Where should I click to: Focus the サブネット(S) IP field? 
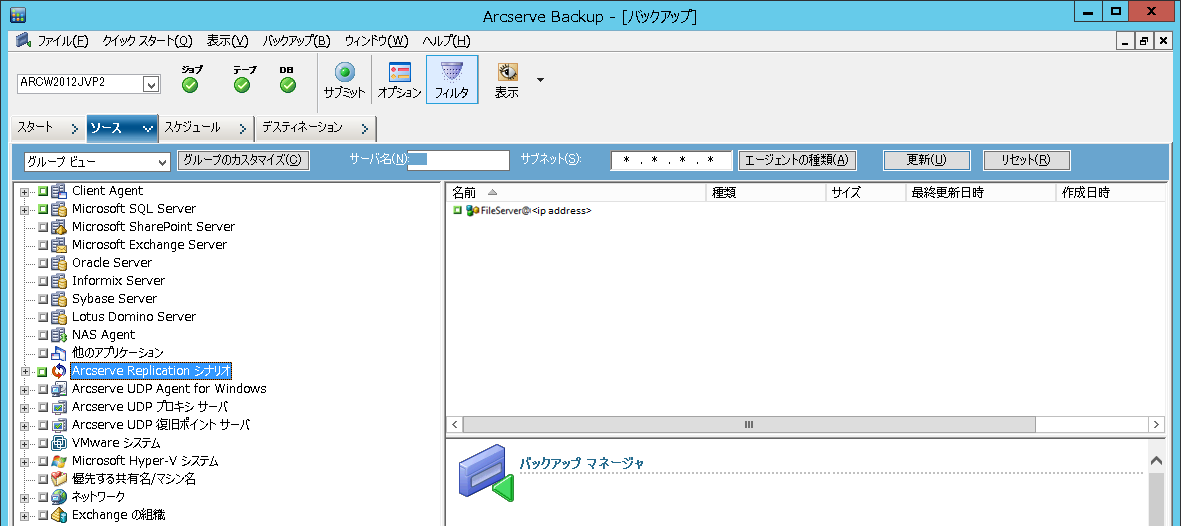(672, 161)
